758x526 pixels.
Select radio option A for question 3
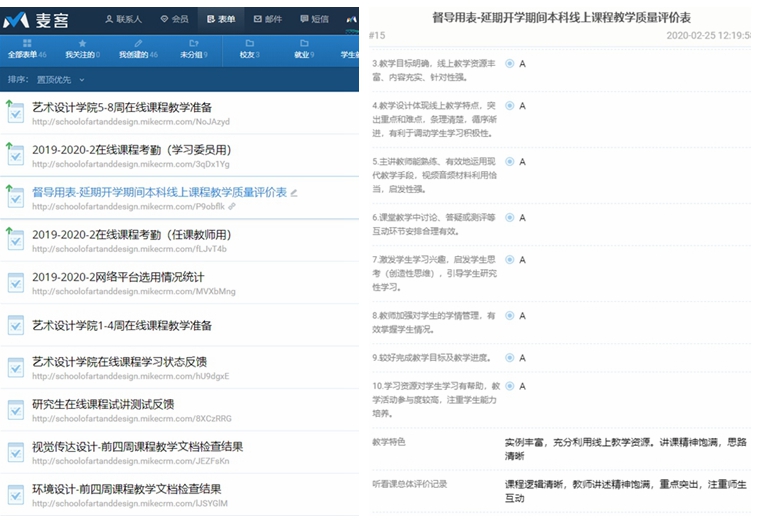(x=510, y=63)
